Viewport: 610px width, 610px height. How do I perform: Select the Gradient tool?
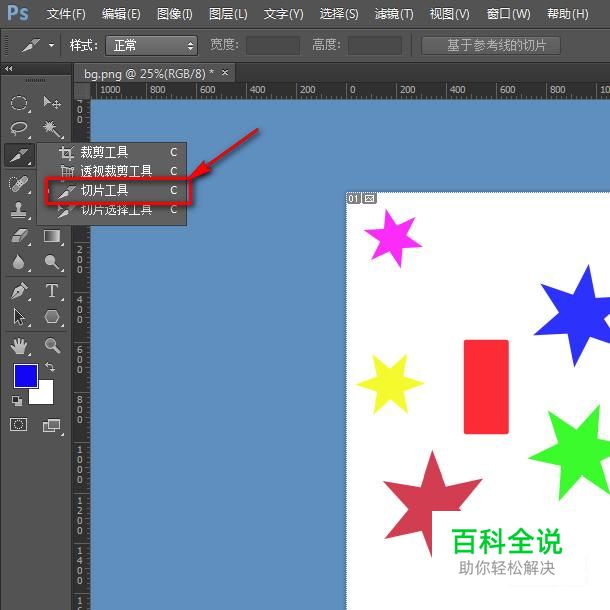[x=52, y=236]
